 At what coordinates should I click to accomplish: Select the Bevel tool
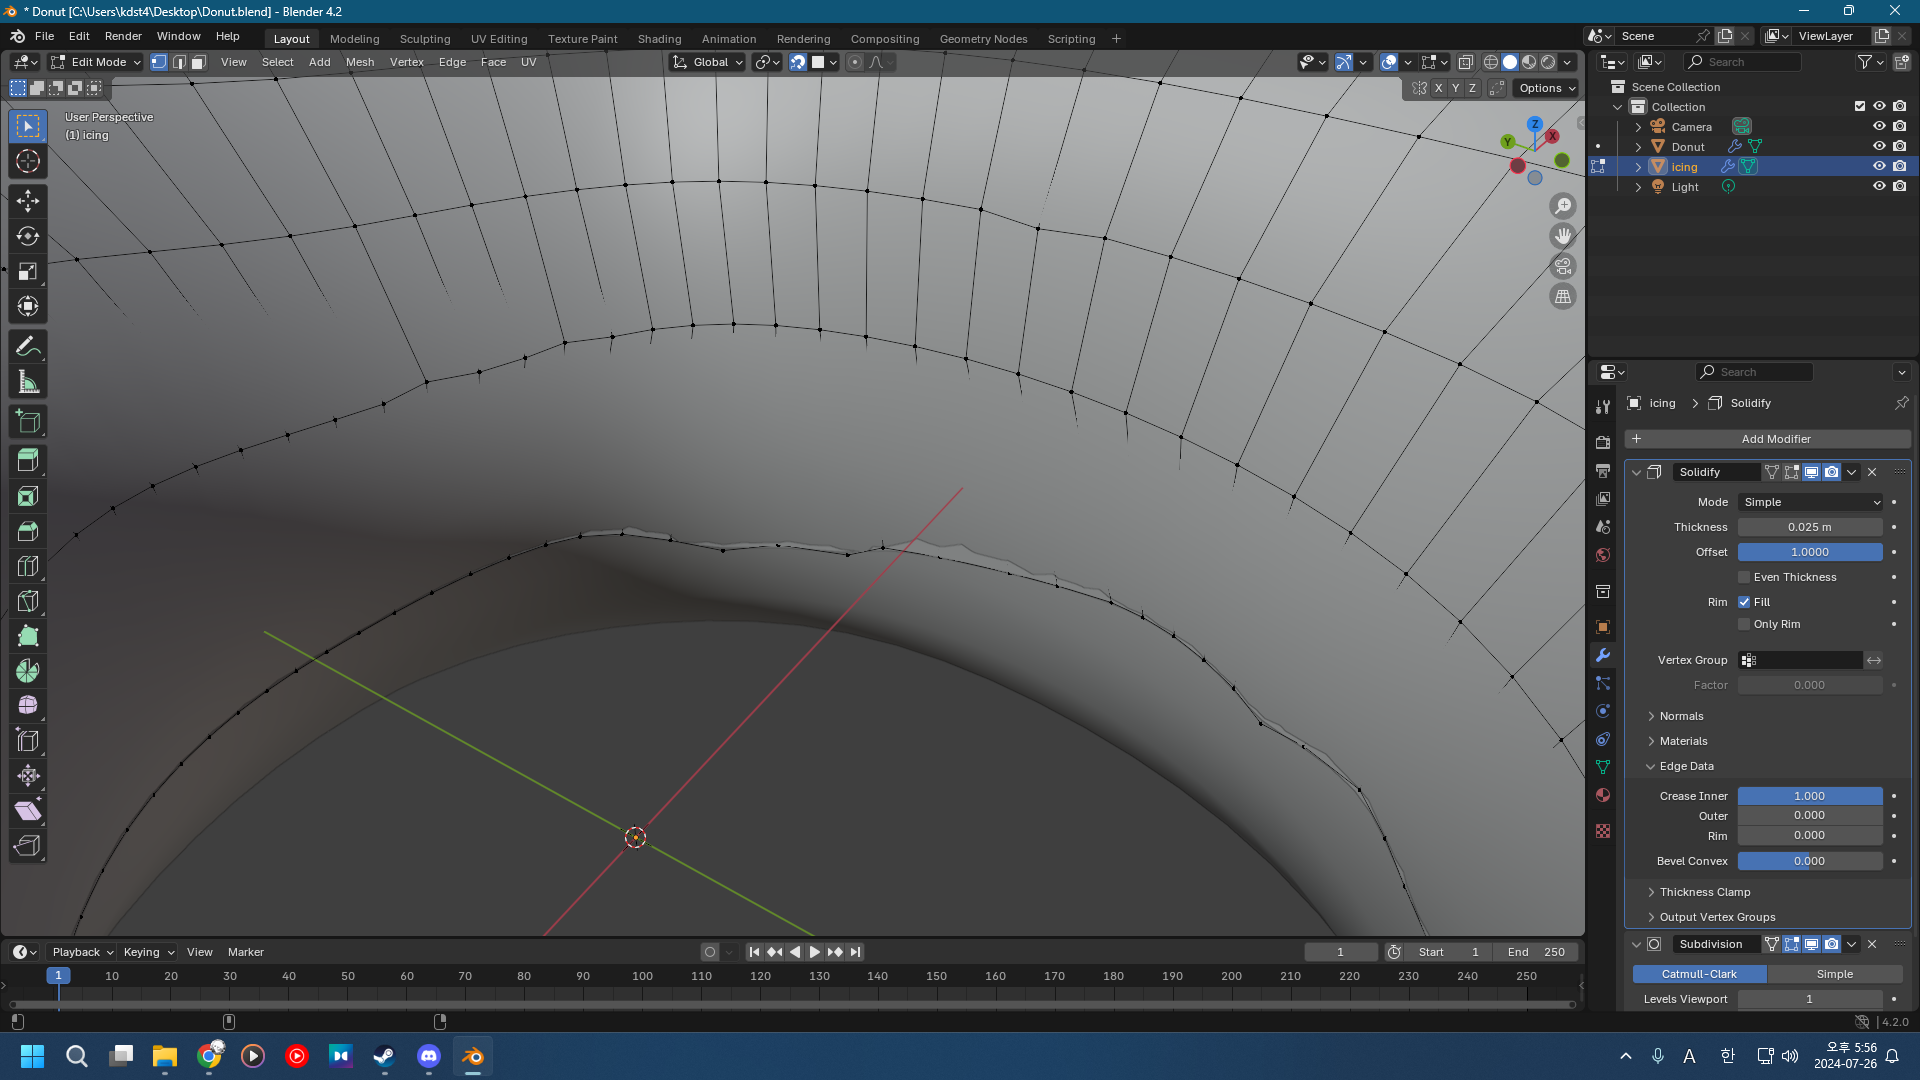tap(28, 531)
